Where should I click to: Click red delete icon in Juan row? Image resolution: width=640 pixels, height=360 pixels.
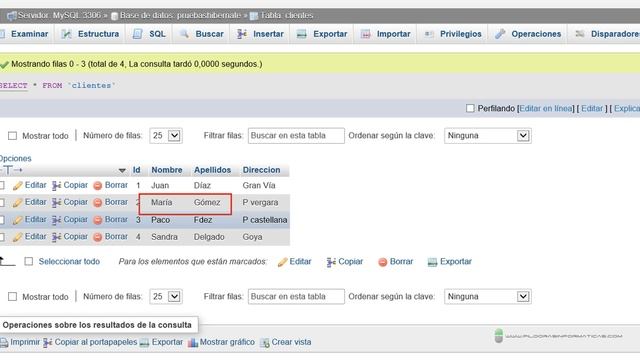[x=98, y=186]
